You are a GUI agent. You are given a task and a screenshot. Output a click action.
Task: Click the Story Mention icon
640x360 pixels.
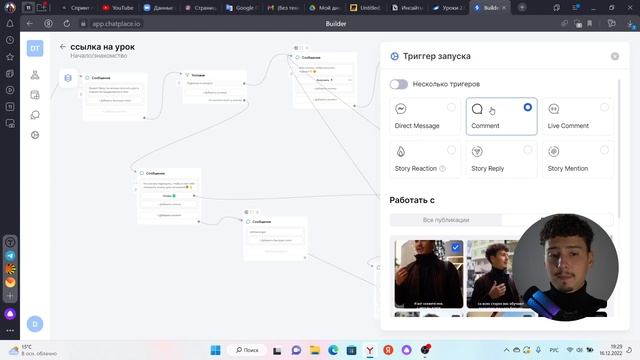(553, 151)
